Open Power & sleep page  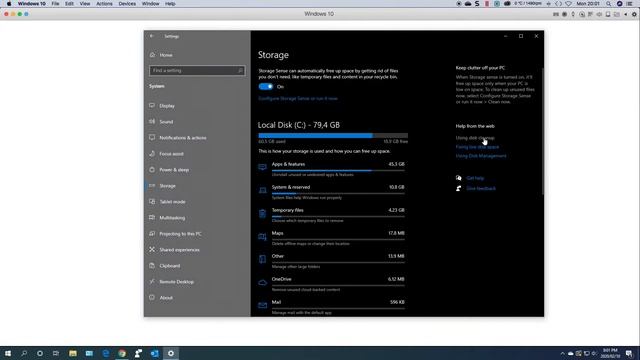click(x=174, y=170)
